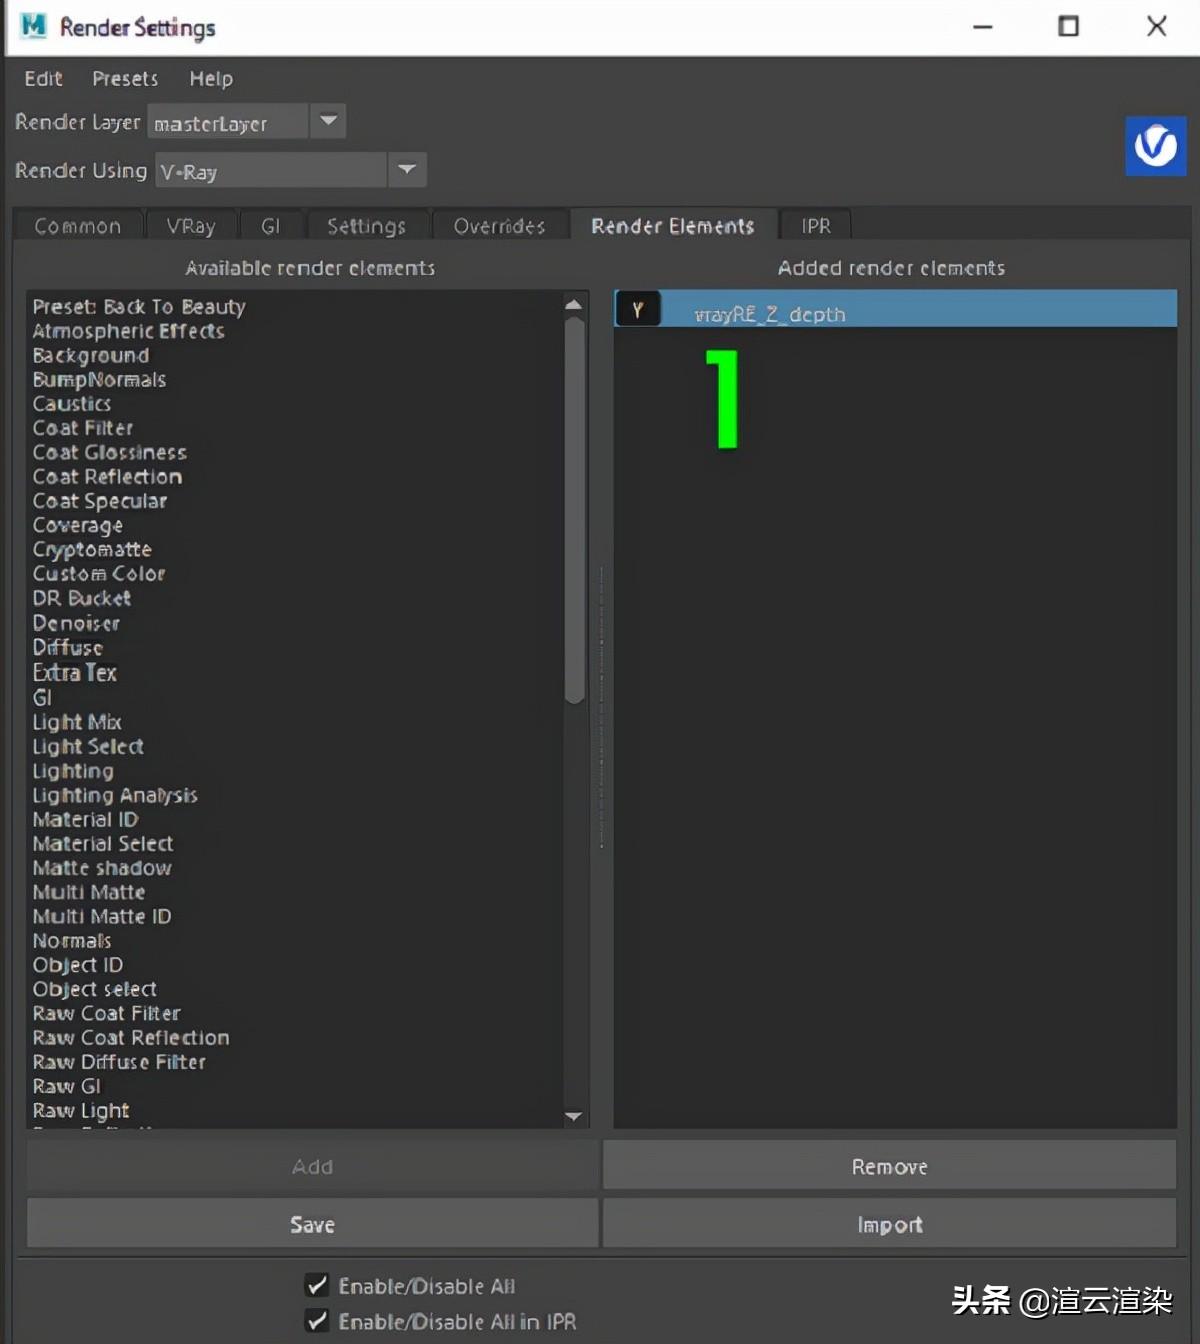Select Caustics render element

pos(71,404)
